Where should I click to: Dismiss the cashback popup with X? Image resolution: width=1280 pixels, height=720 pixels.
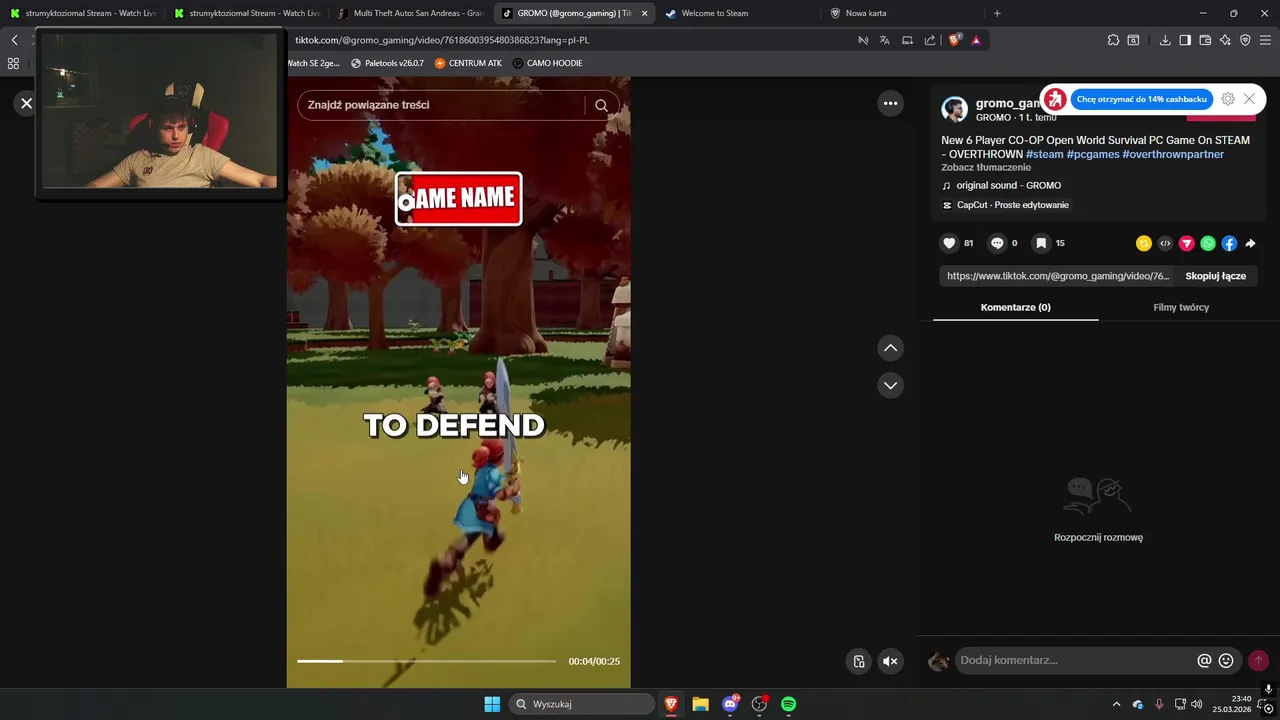(1249, 99)
